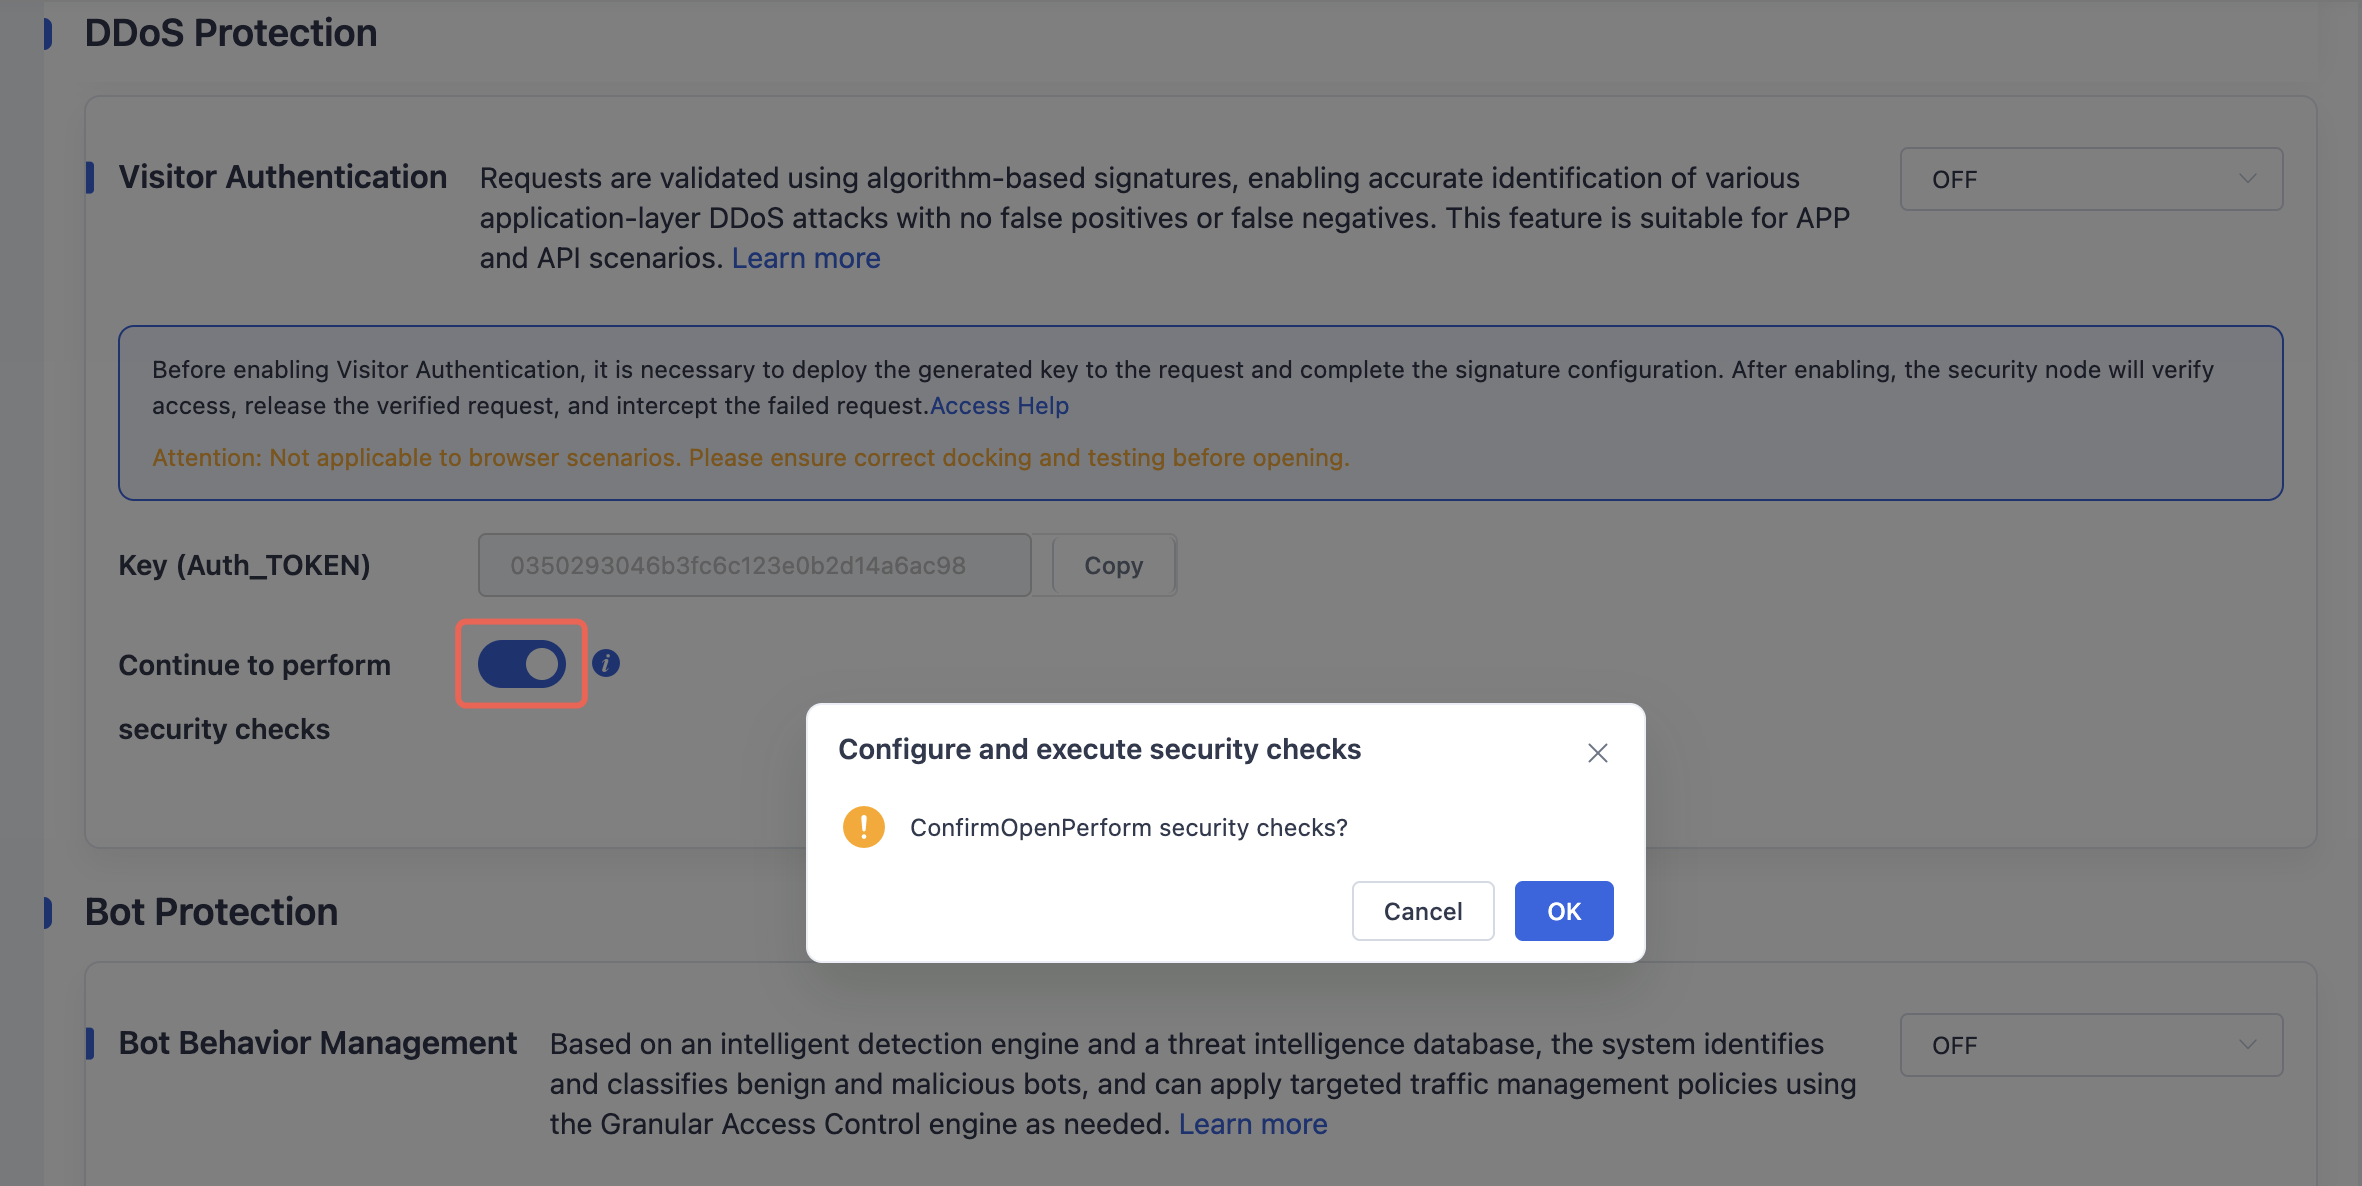
Task: Confirm with the OK button
Action: click(1564, 911)
